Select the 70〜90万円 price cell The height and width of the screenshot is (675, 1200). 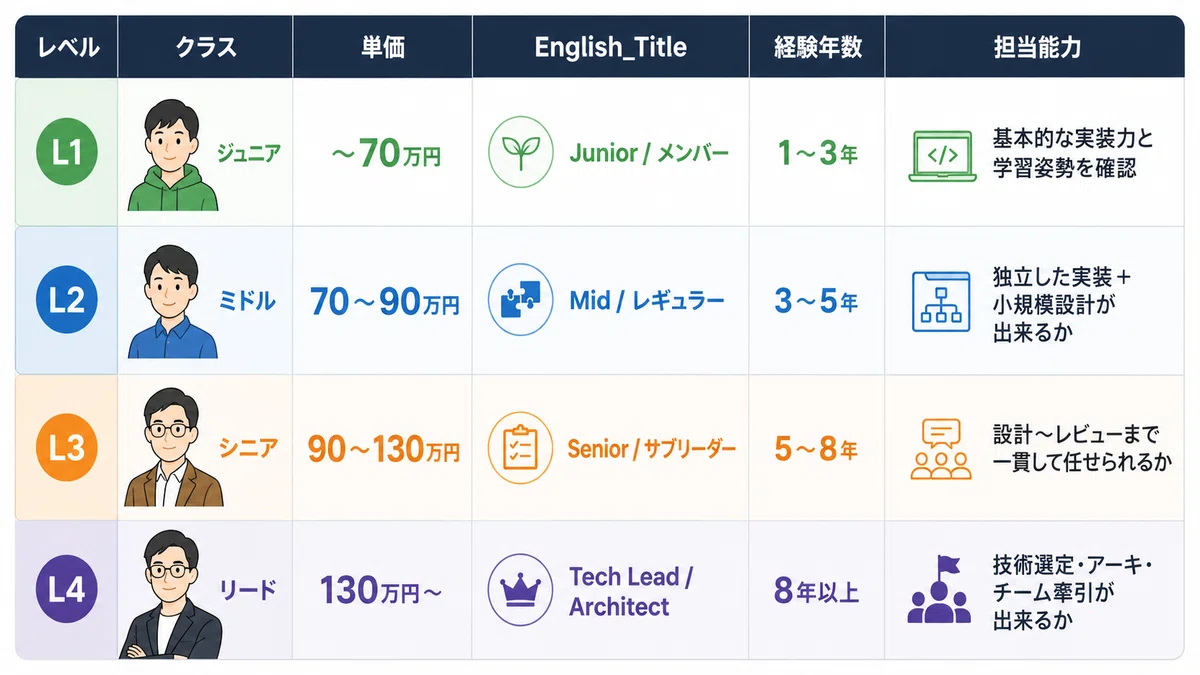(384, 302)
